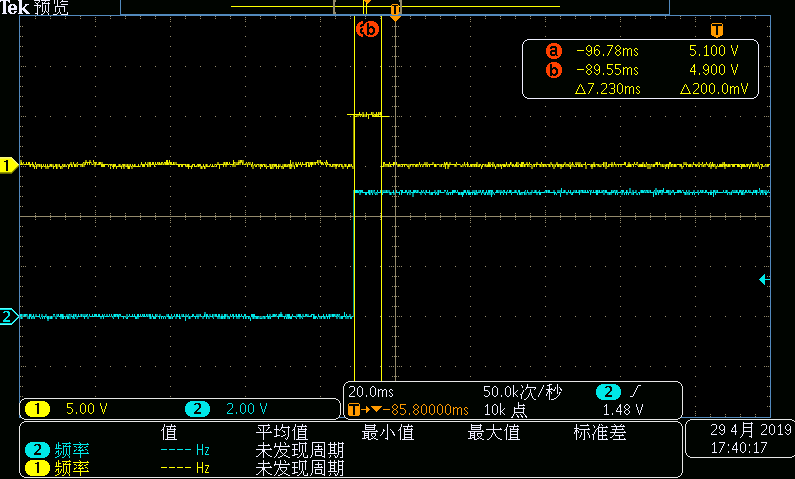This screenshot has height=479, width=795.
Task: Click the 值 column header
Action: point(169,432)
